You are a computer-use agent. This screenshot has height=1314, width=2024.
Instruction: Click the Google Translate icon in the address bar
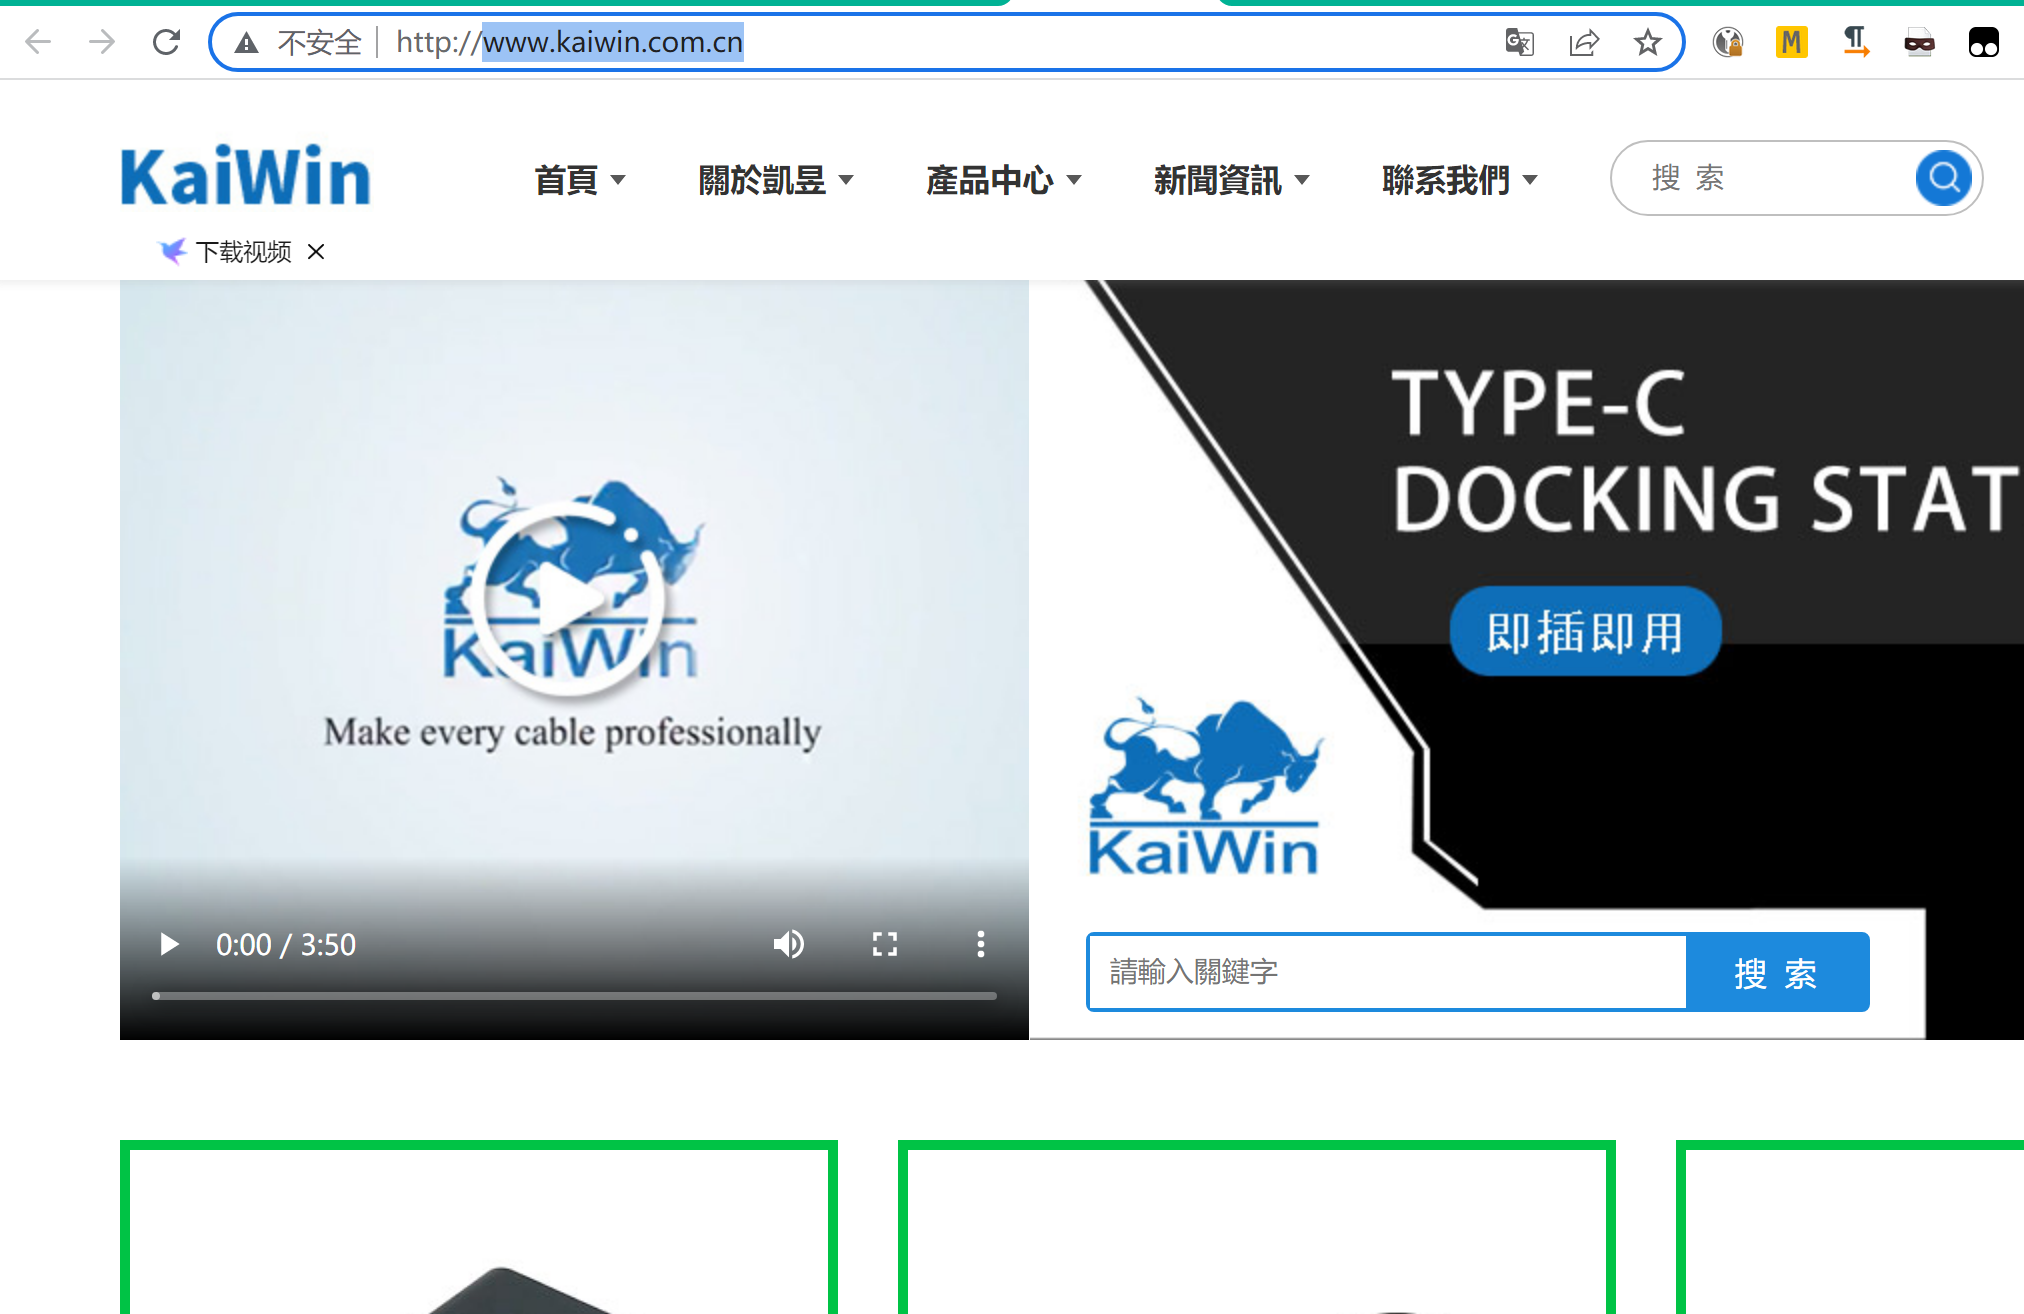pos(1519,42)
